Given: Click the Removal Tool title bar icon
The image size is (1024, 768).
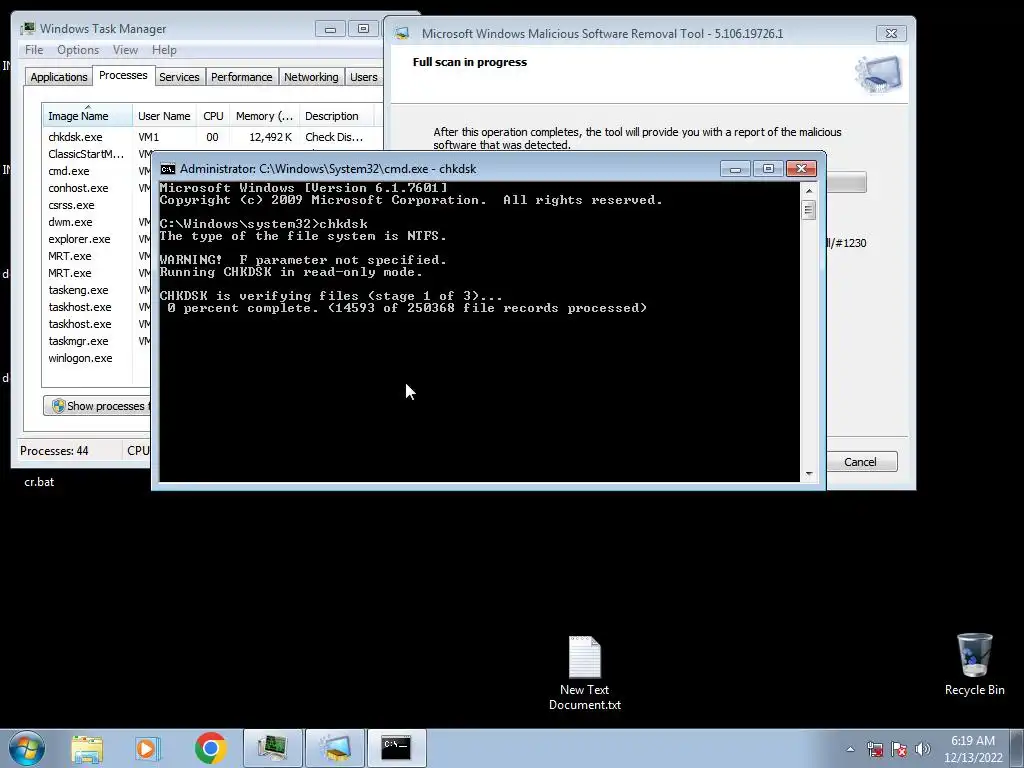Looking at the screenshot, I should 402,33.
